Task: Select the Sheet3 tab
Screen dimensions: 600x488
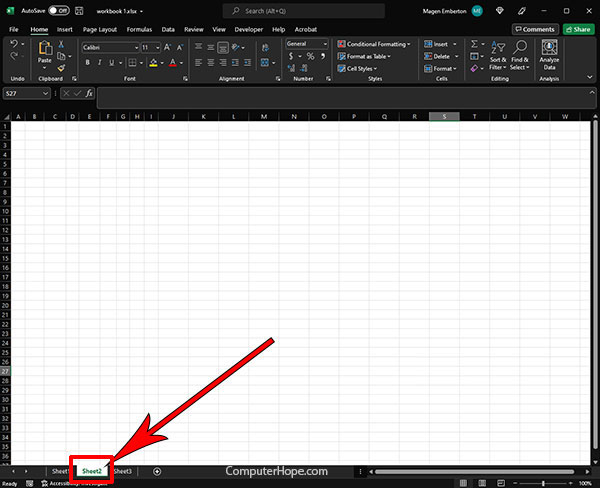Action: 123,471
